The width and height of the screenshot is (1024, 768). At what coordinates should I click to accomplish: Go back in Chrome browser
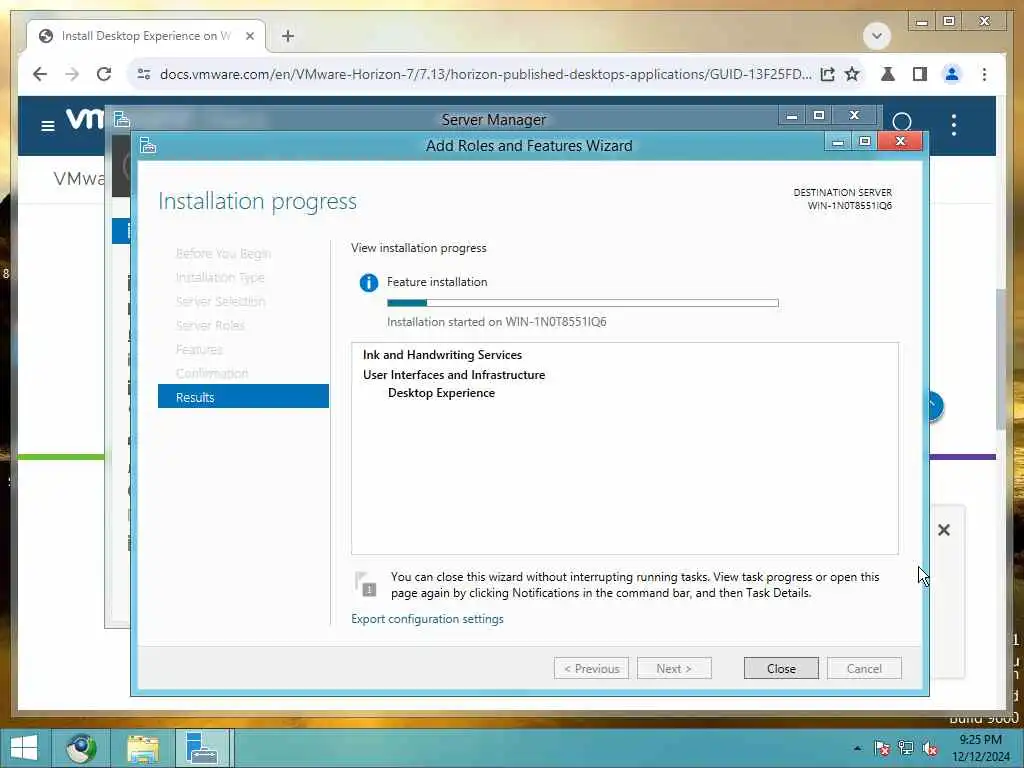40,74
